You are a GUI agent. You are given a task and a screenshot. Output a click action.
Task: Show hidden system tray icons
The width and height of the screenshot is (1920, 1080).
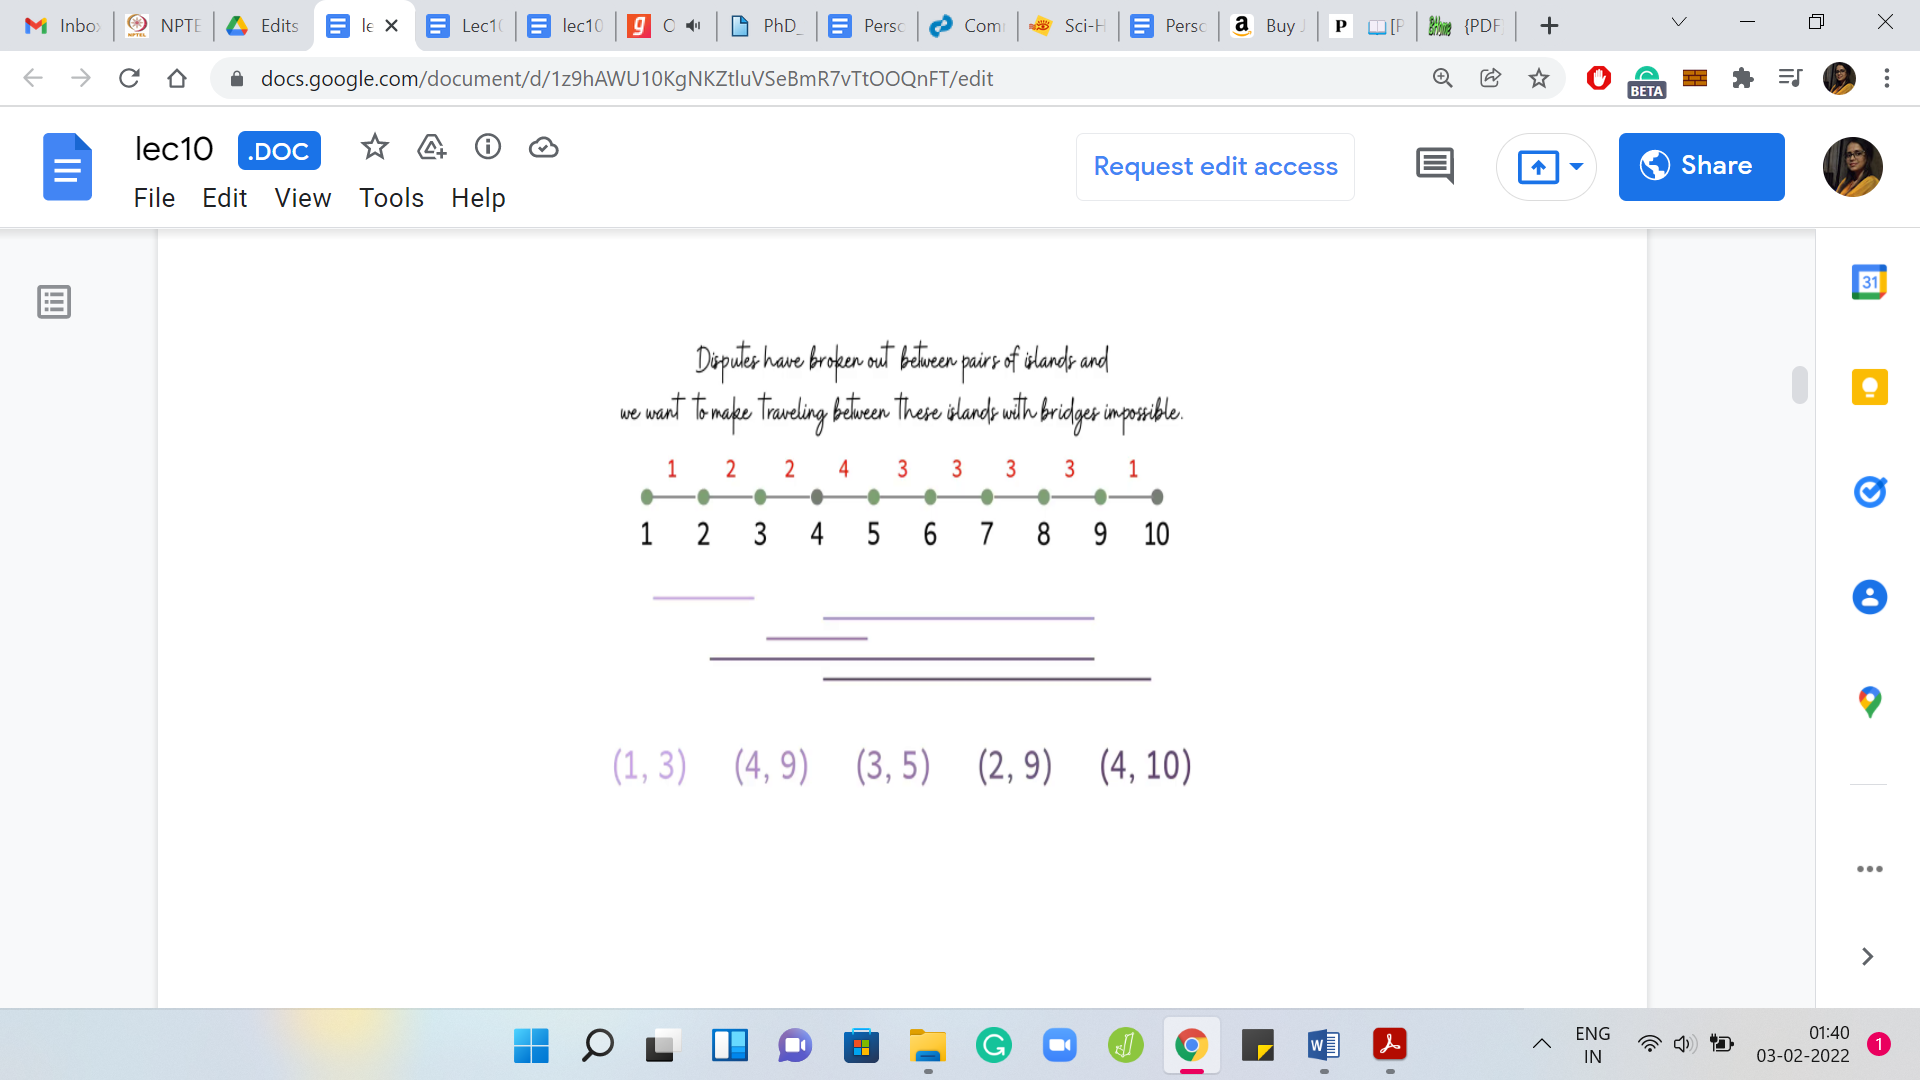coord(1542,1044)
